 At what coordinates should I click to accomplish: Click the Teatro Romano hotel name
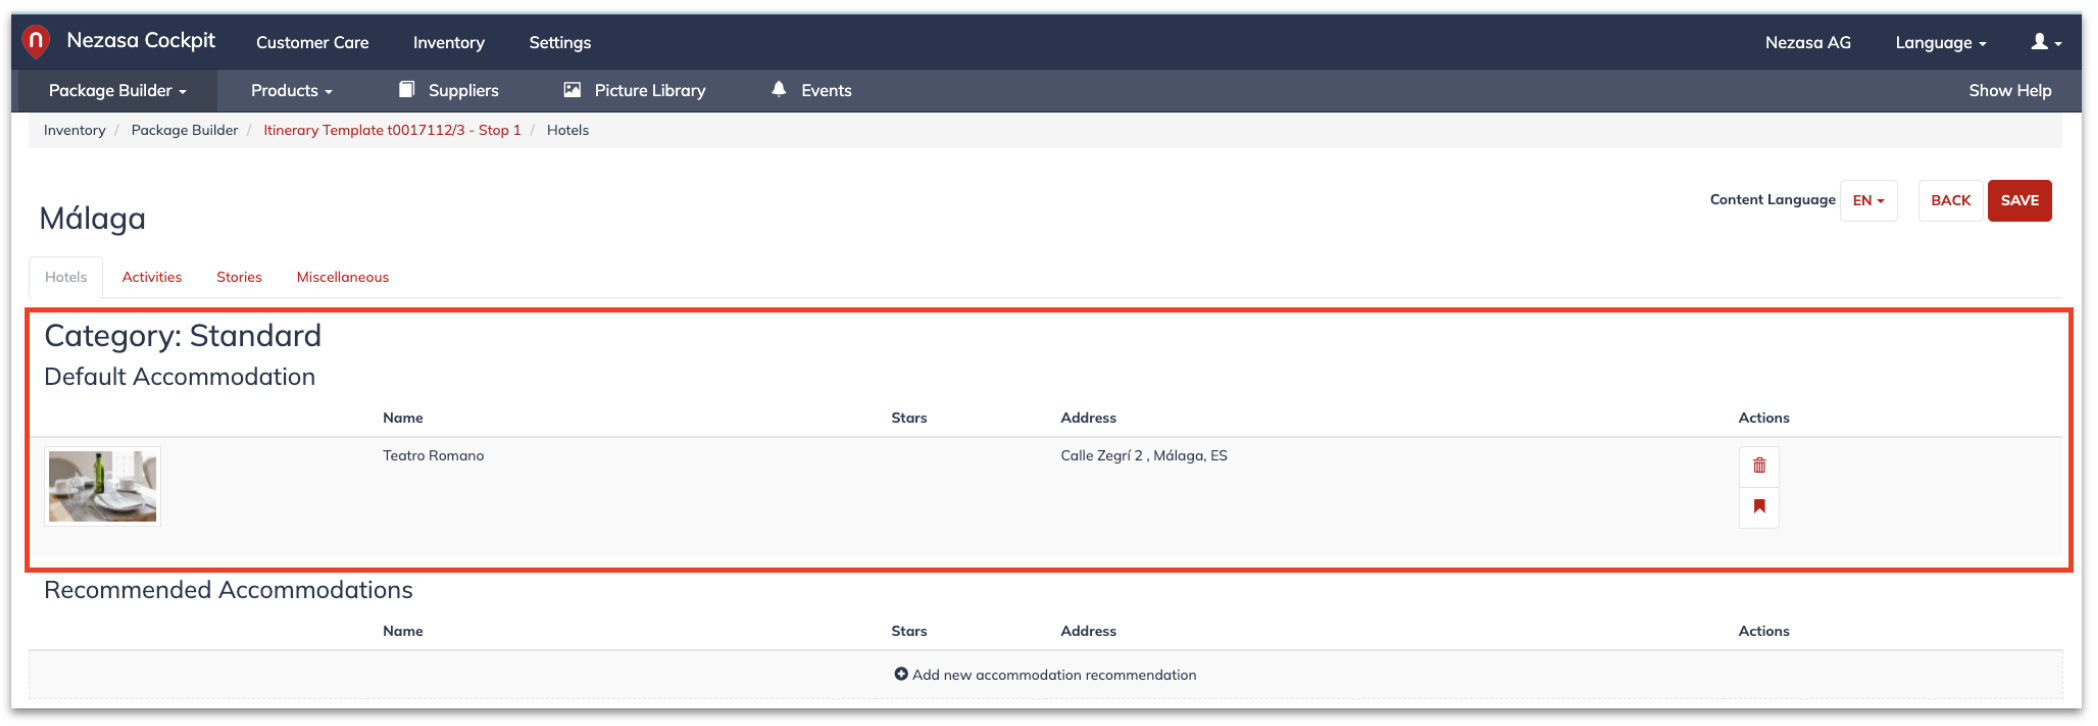(x=434, y=457)
